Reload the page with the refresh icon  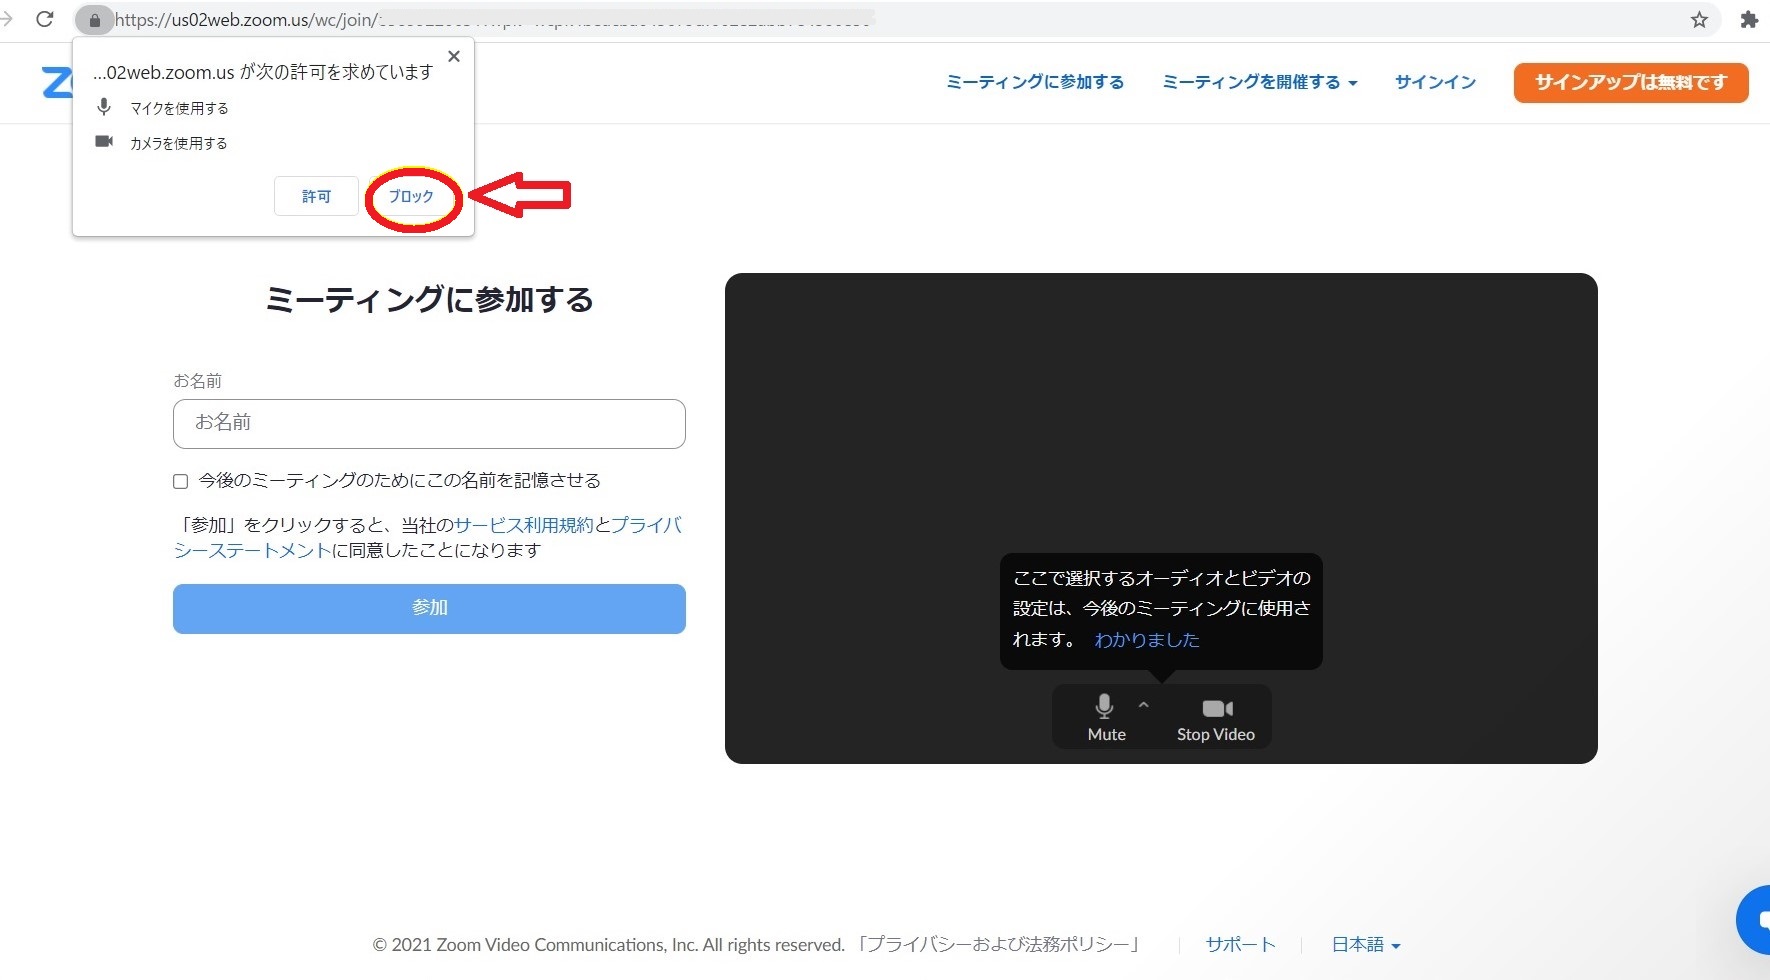pos(45,19)
